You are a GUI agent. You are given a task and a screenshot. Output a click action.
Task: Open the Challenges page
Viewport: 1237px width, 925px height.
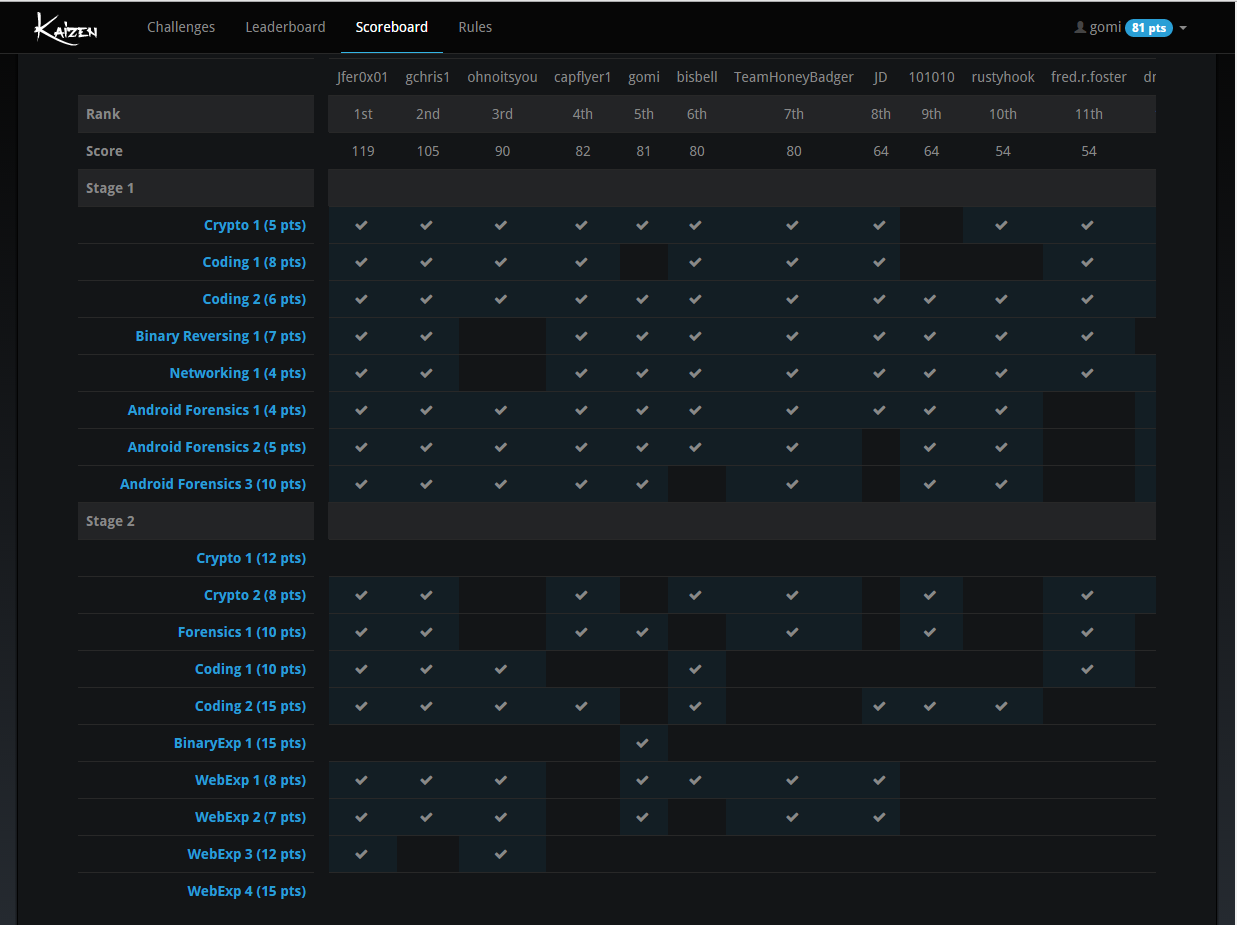click(181, 27)
